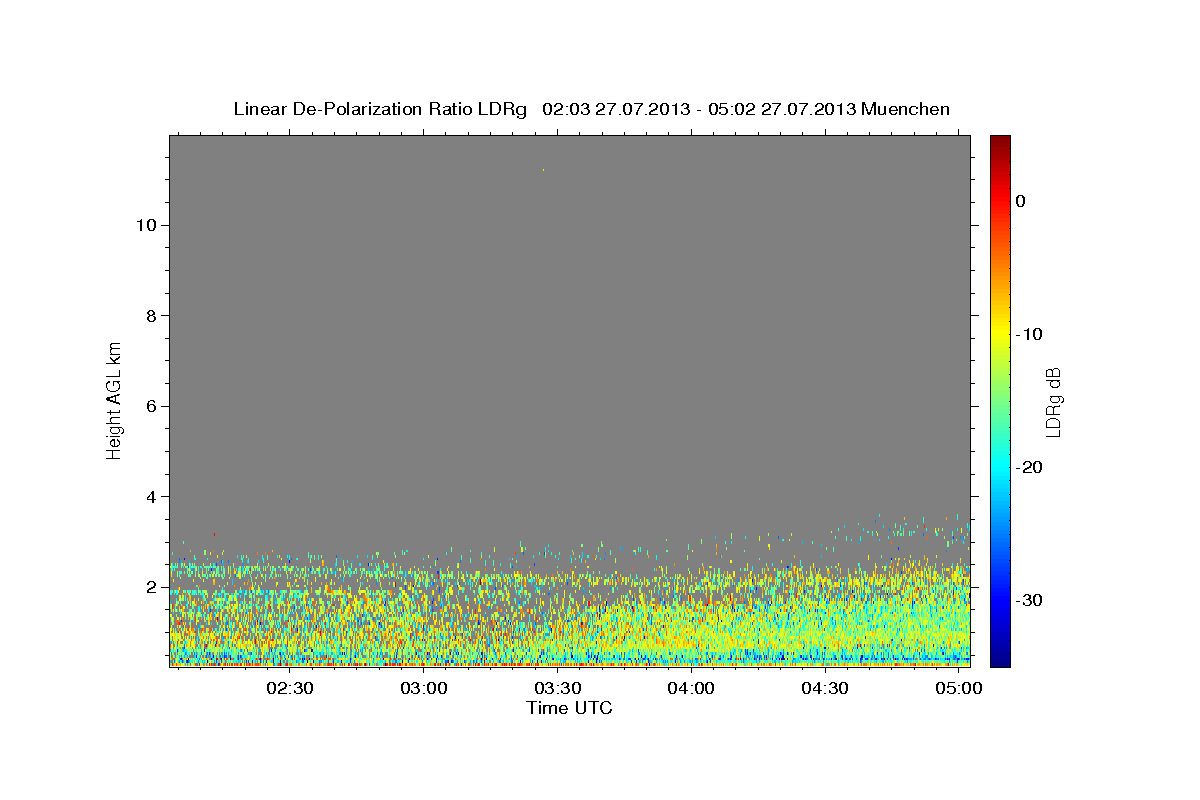Click the colorbar value '-10'
The width and height of the screenshot is (1200, 800).
pyautogui.click(x=1030, y=334)
